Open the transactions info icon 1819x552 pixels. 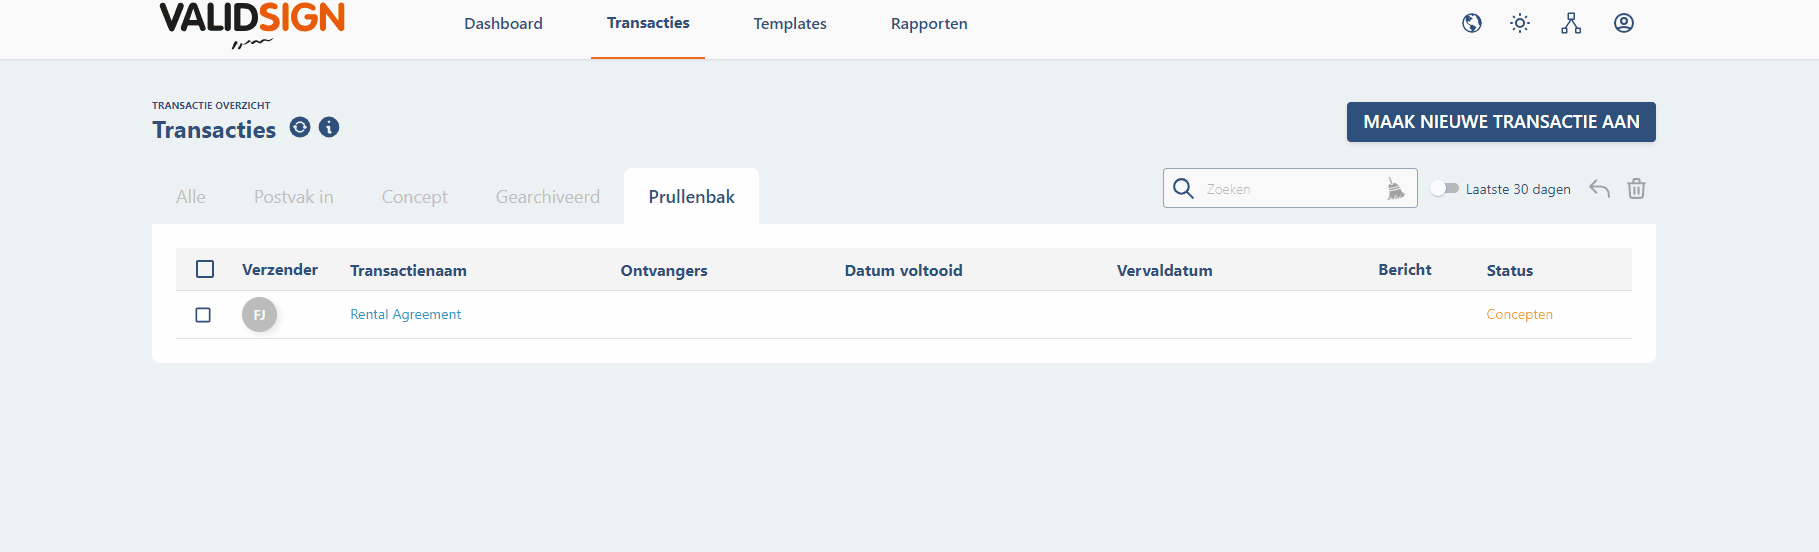pyautogui.click(x=329, y=127)
